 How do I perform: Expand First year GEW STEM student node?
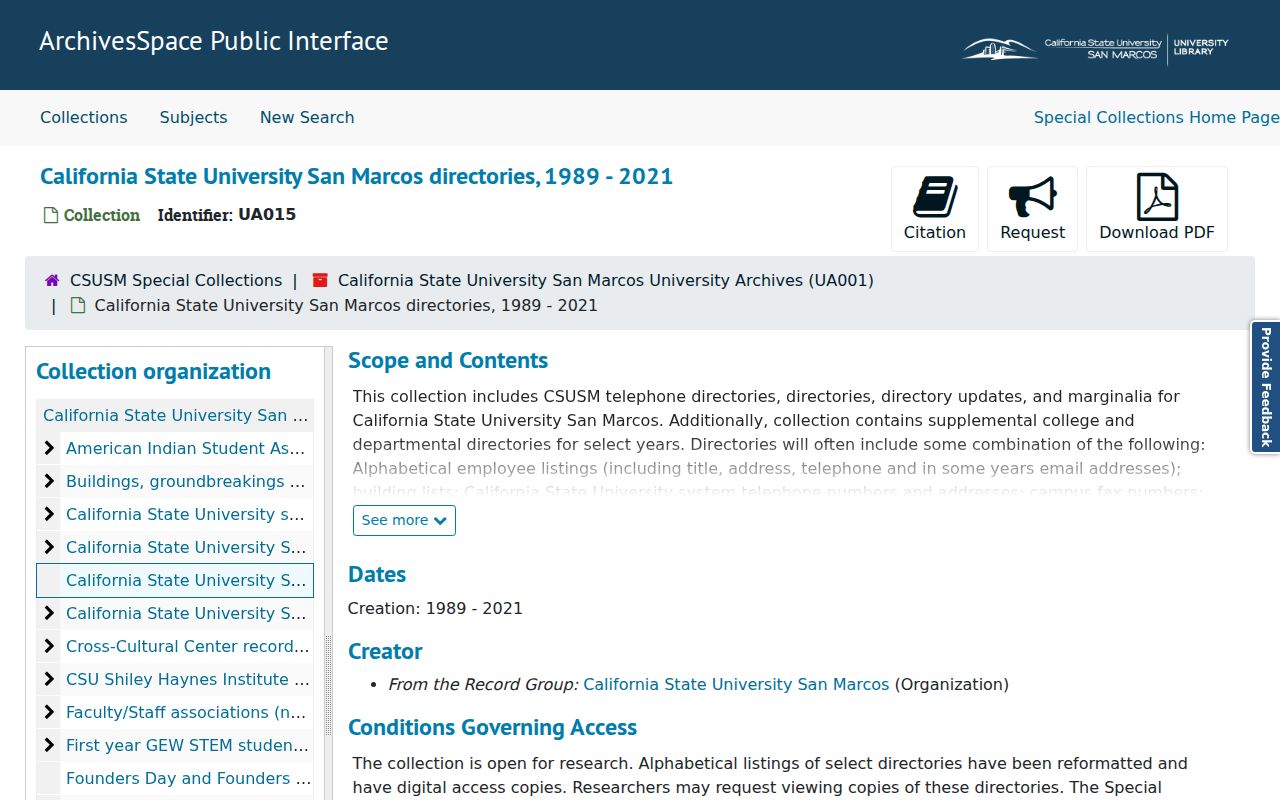pos(49,746)
